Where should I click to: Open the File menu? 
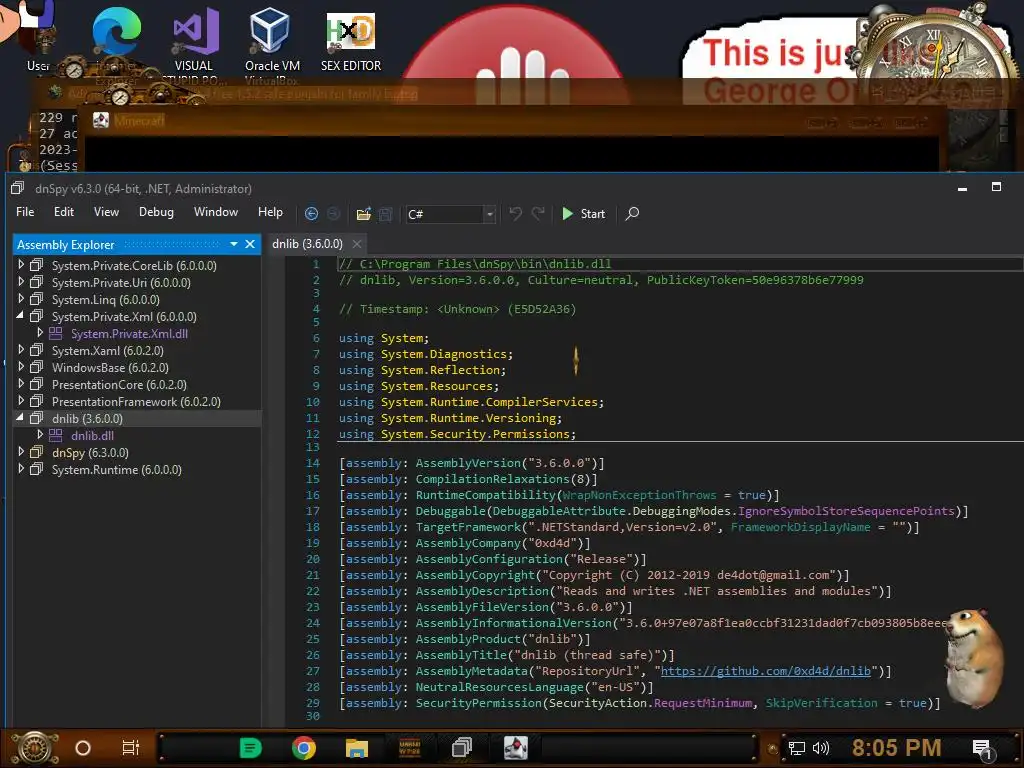25,212
